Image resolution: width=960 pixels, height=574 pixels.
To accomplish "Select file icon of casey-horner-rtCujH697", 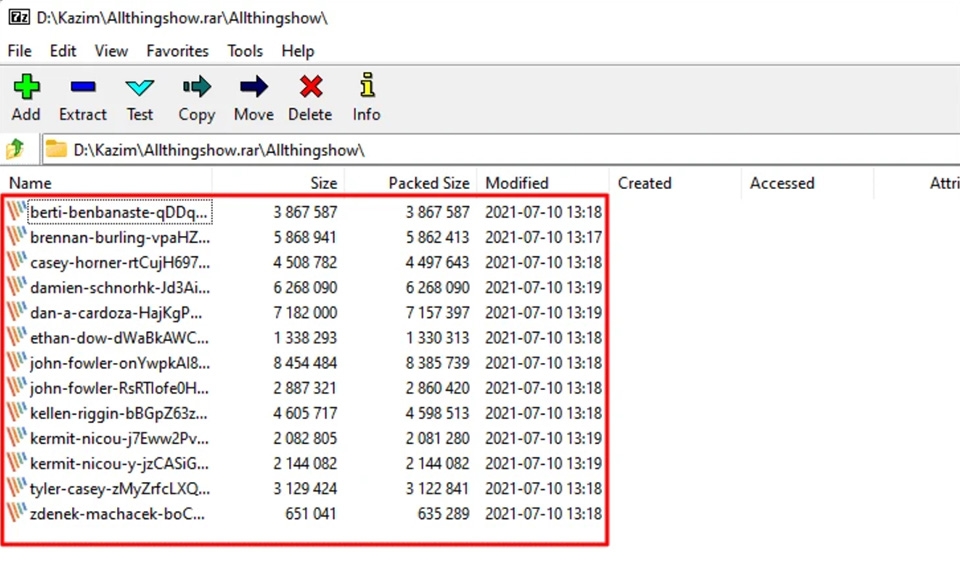I will coord(17,262).
